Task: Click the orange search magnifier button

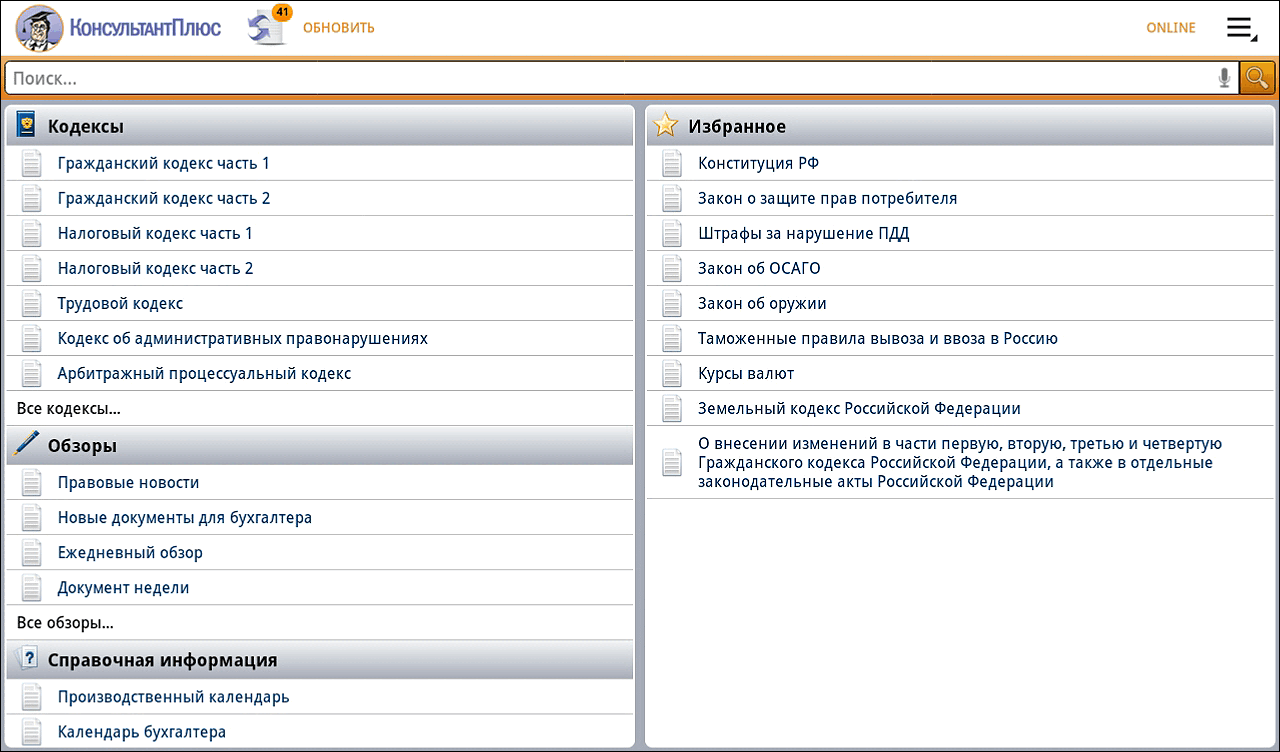Action: coord(1257,78)
